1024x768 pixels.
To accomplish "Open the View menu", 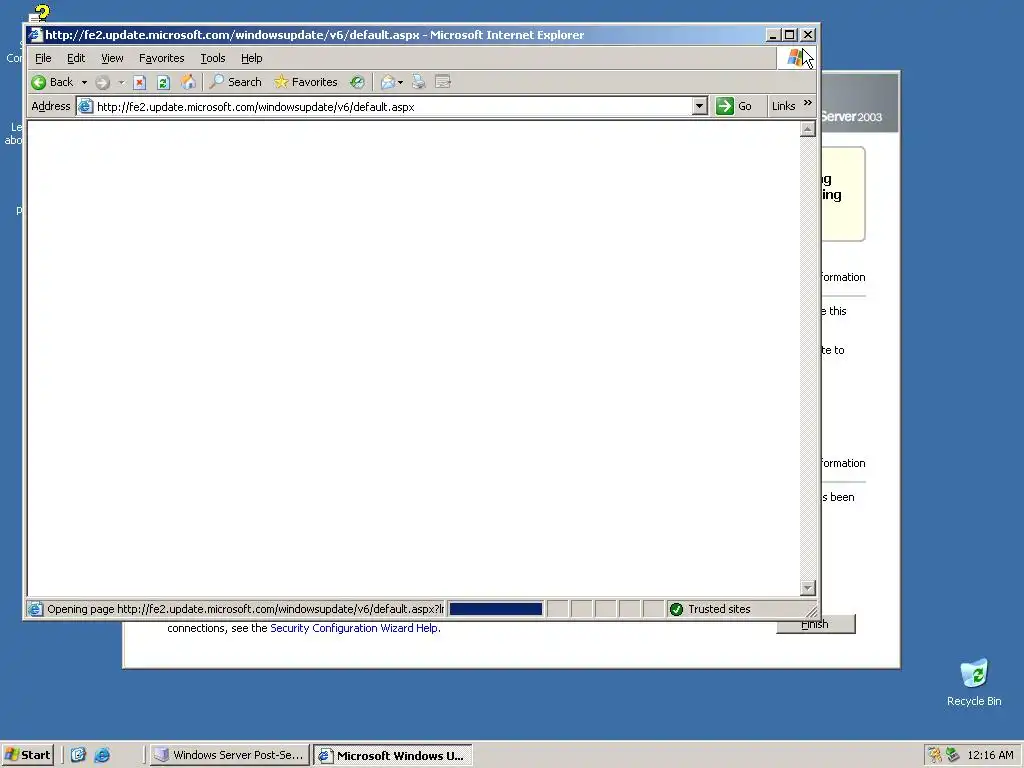I will pyautogui.click(x=112, y=58).
